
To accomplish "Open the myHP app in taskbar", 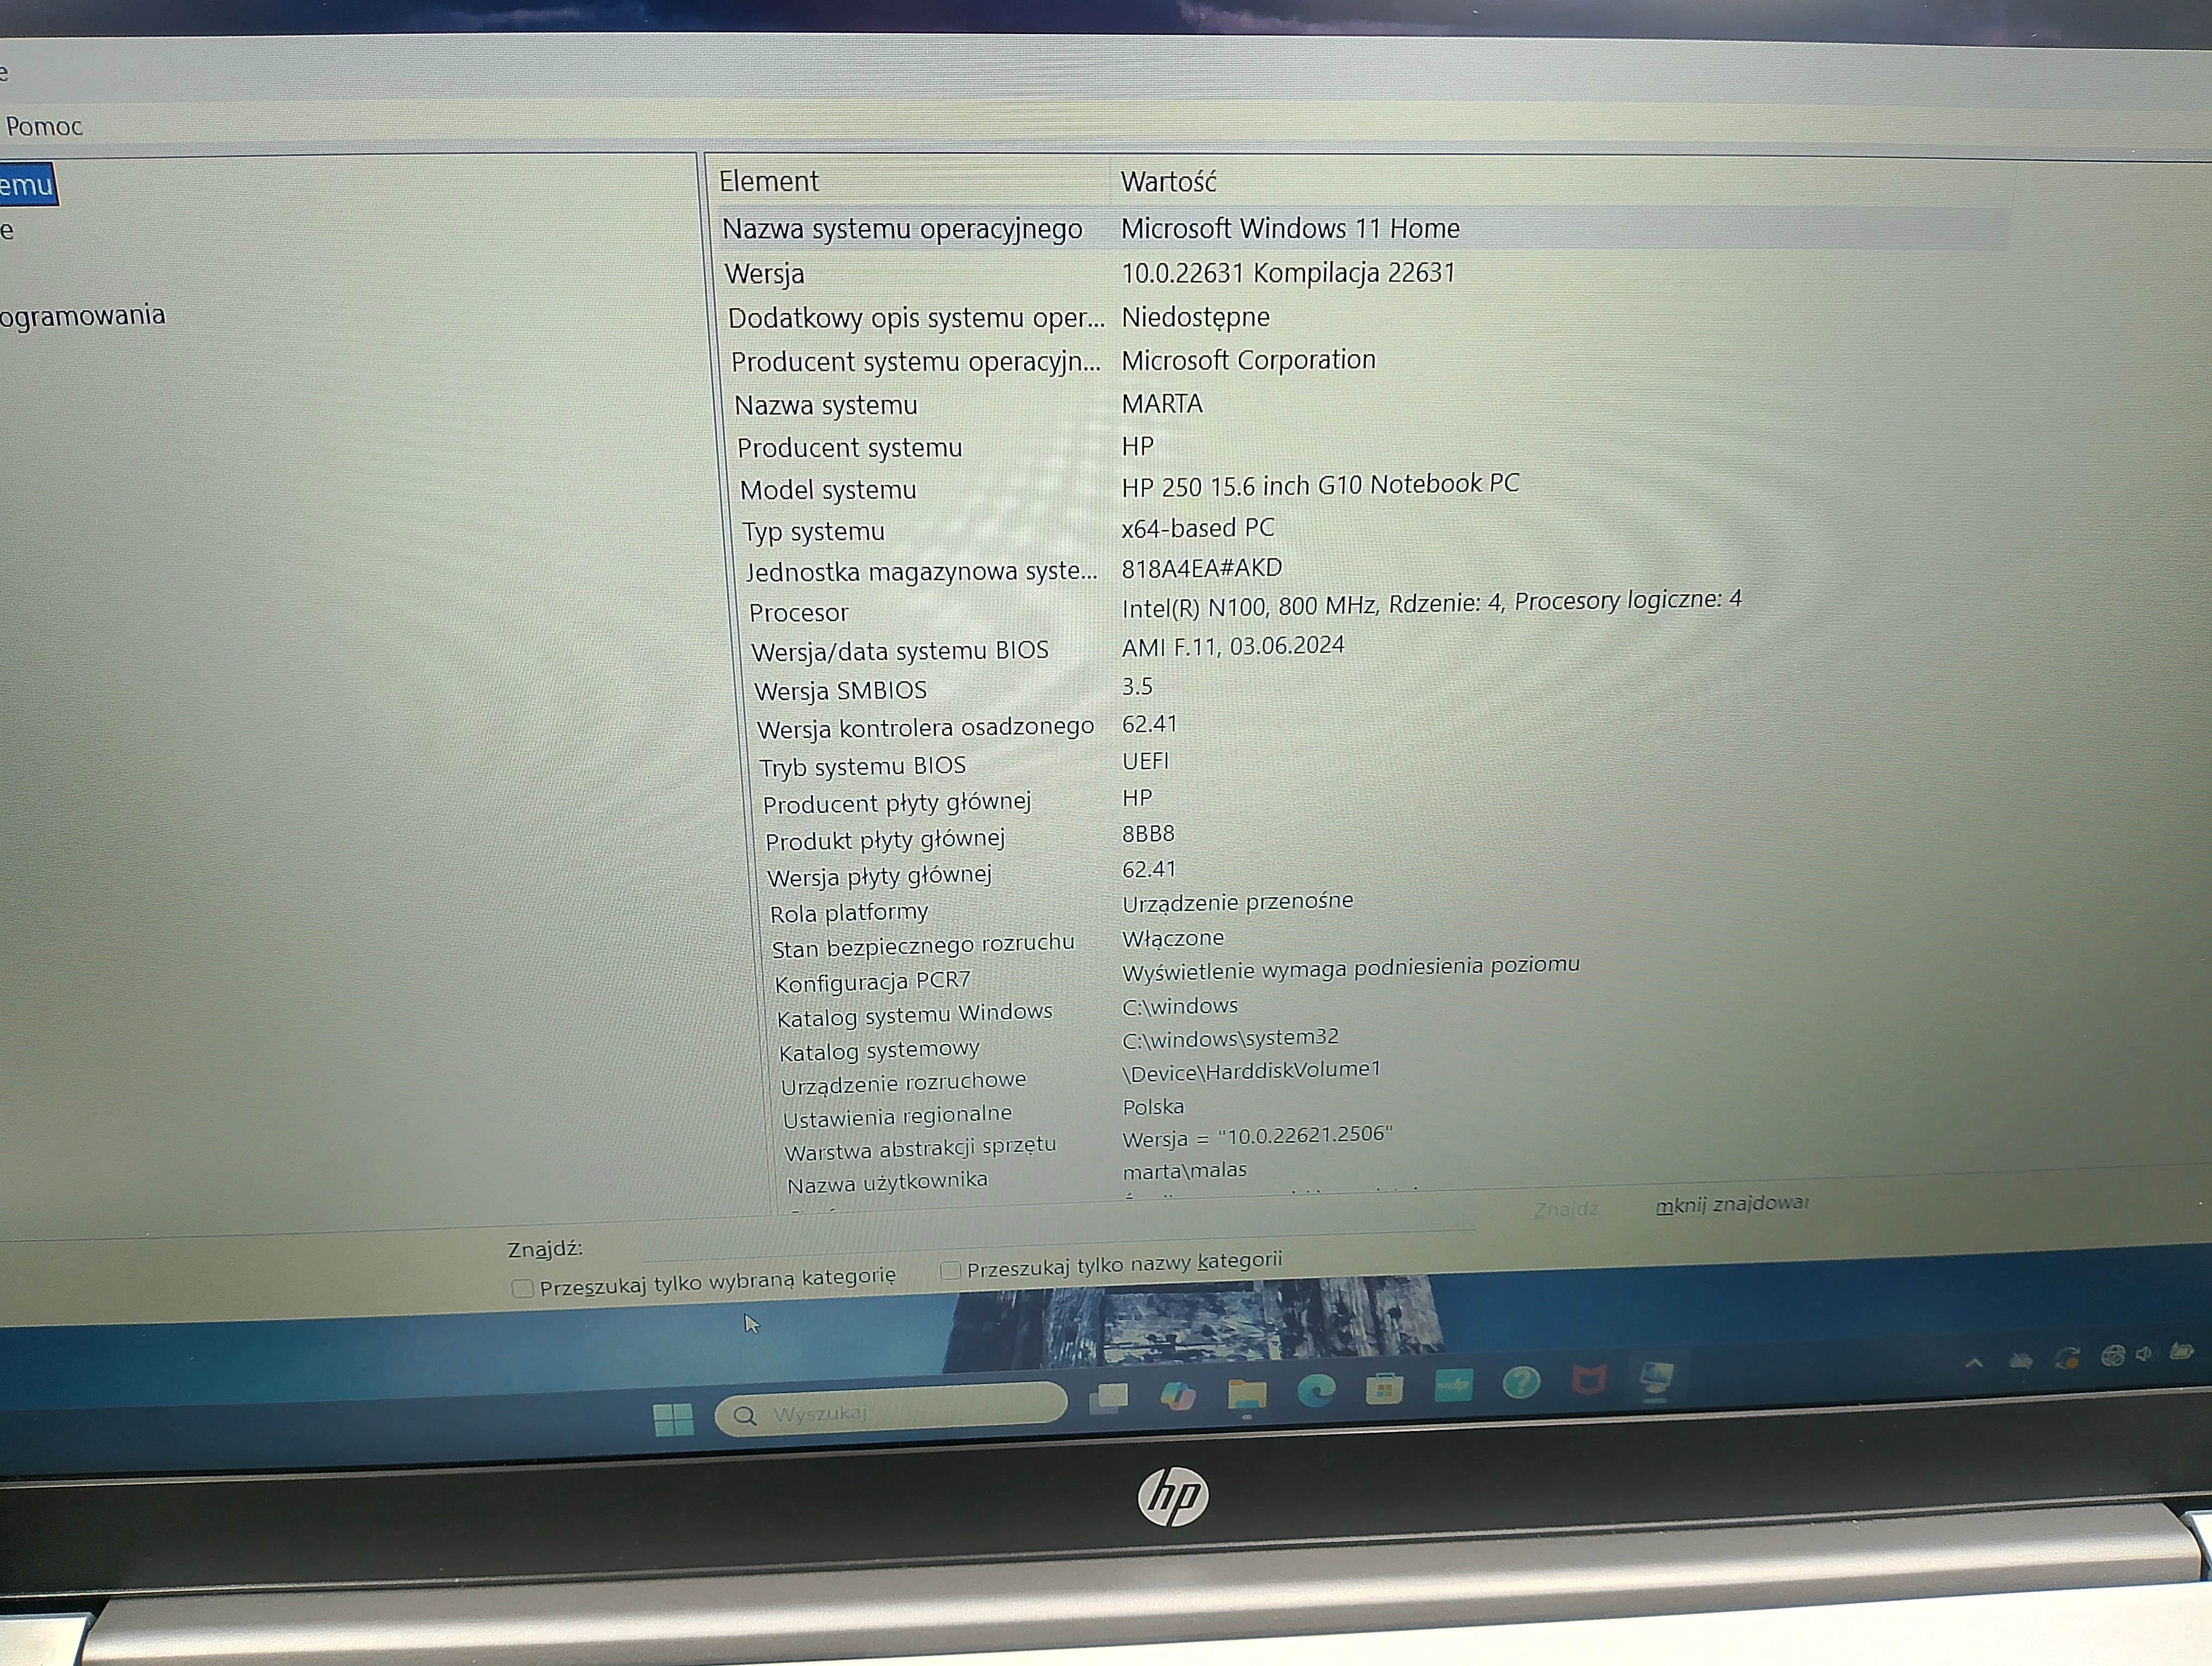I will [x=1453, y=1385].
